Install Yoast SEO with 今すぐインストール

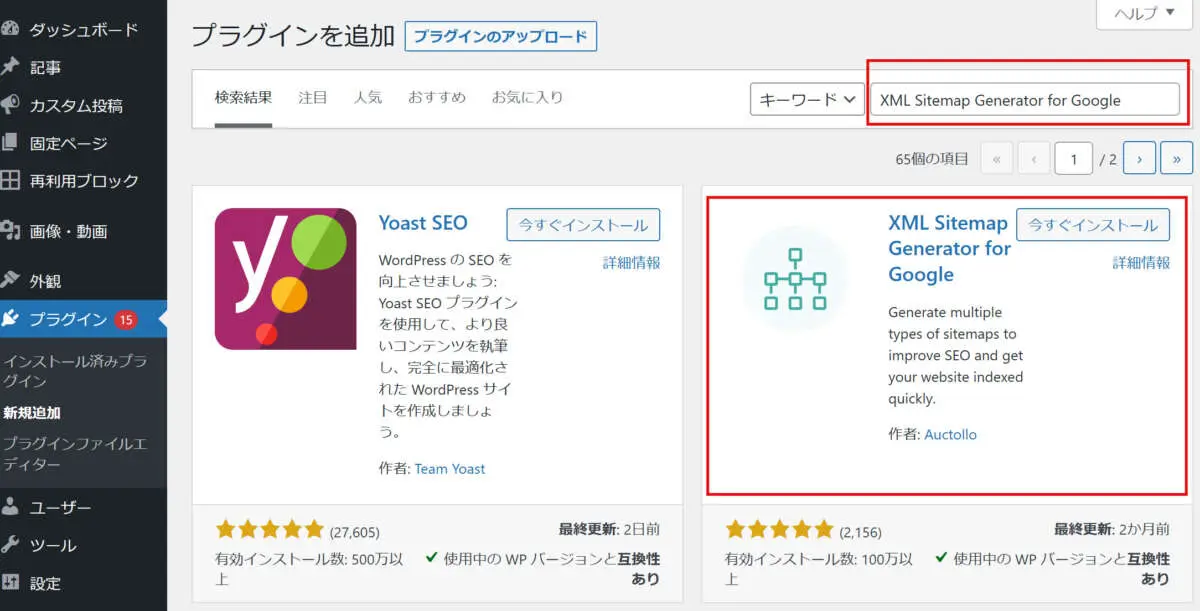pos(584,225)
